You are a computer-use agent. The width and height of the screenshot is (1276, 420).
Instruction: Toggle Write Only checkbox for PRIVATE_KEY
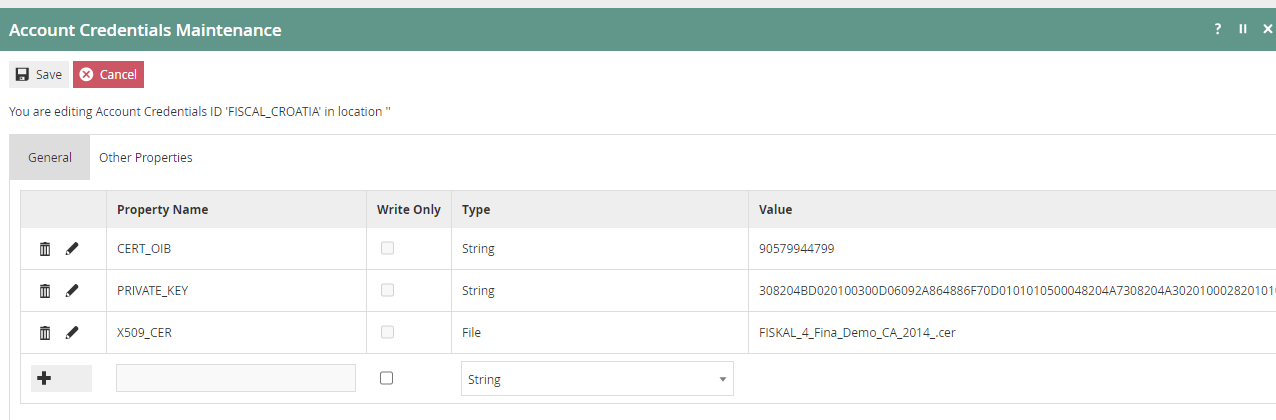pos(387,290)
